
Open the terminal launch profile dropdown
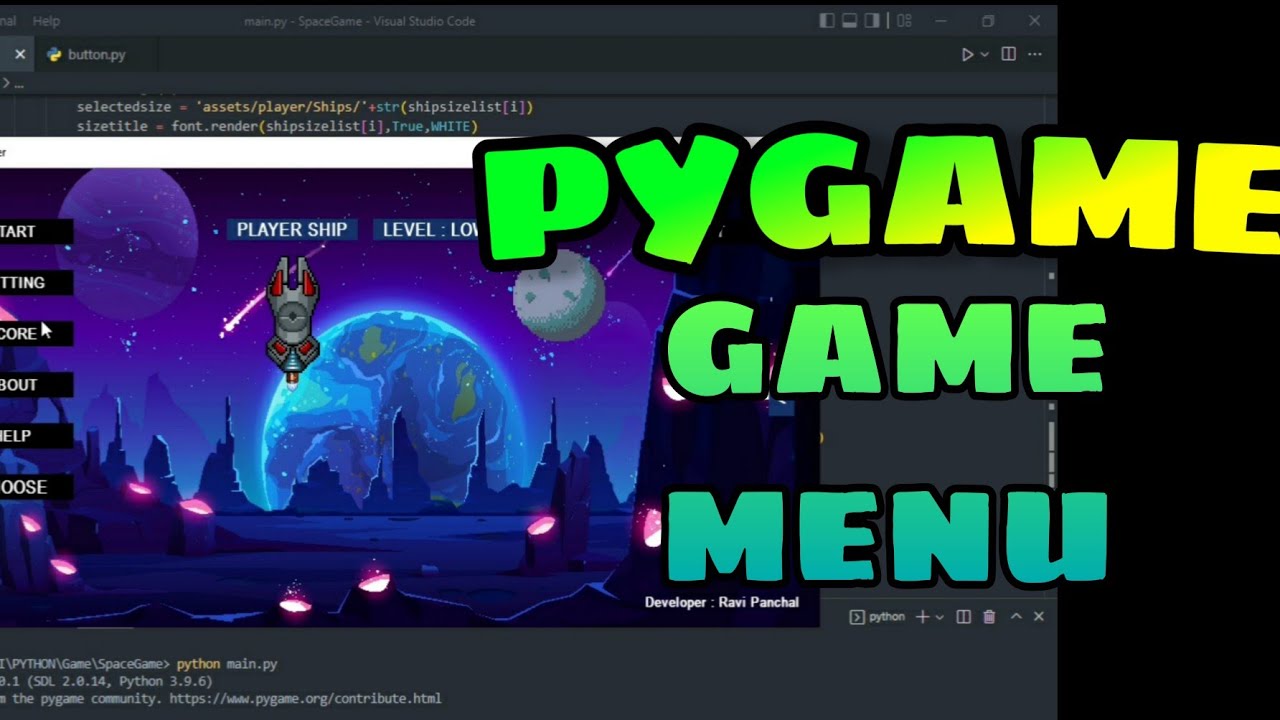click(x=939, y=617)
